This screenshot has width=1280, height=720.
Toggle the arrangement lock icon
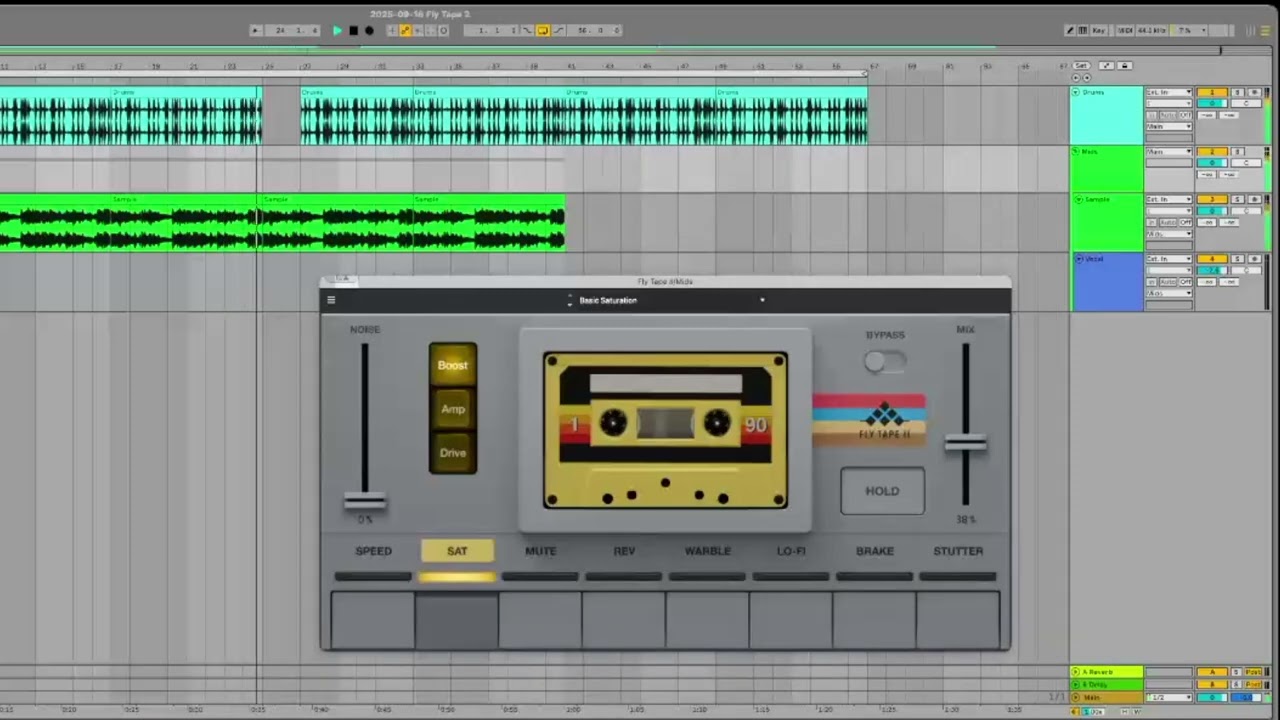pos(1124,66)
